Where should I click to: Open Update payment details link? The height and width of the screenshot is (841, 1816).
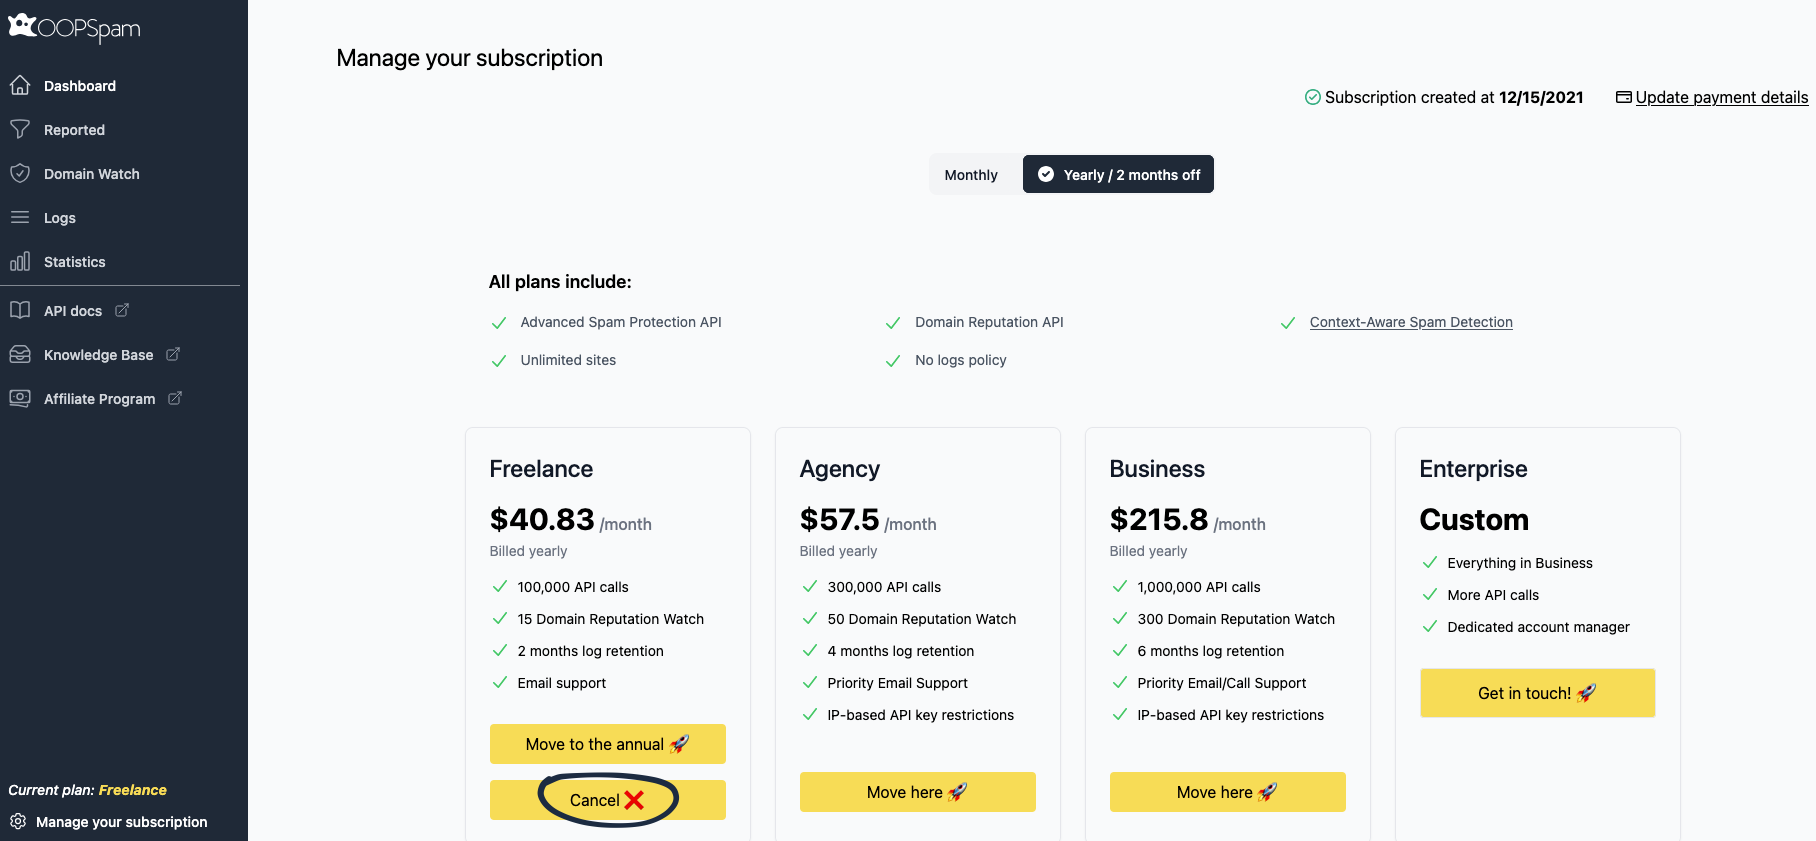[1721, 97]
